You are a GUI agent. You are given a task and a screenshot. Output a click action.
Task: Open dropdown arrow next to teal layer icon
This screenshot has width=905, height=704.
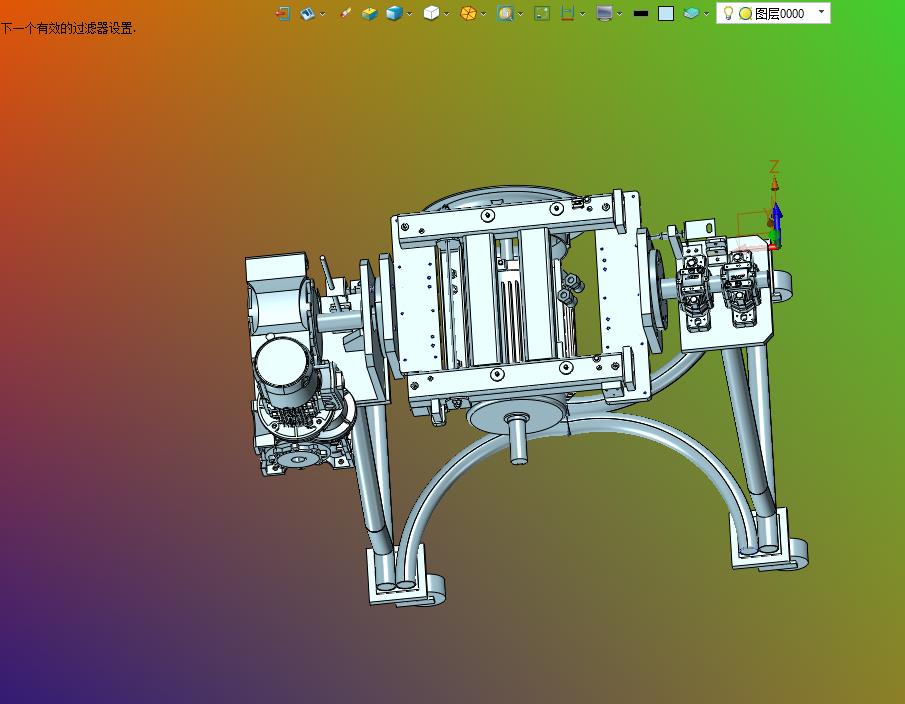[x=706, y=14]
